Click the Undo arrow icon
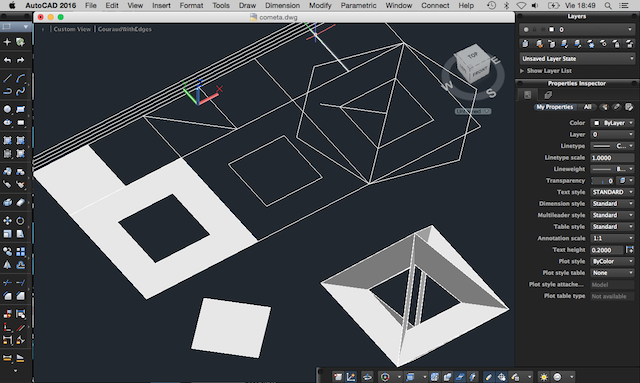 click(7, 60)
